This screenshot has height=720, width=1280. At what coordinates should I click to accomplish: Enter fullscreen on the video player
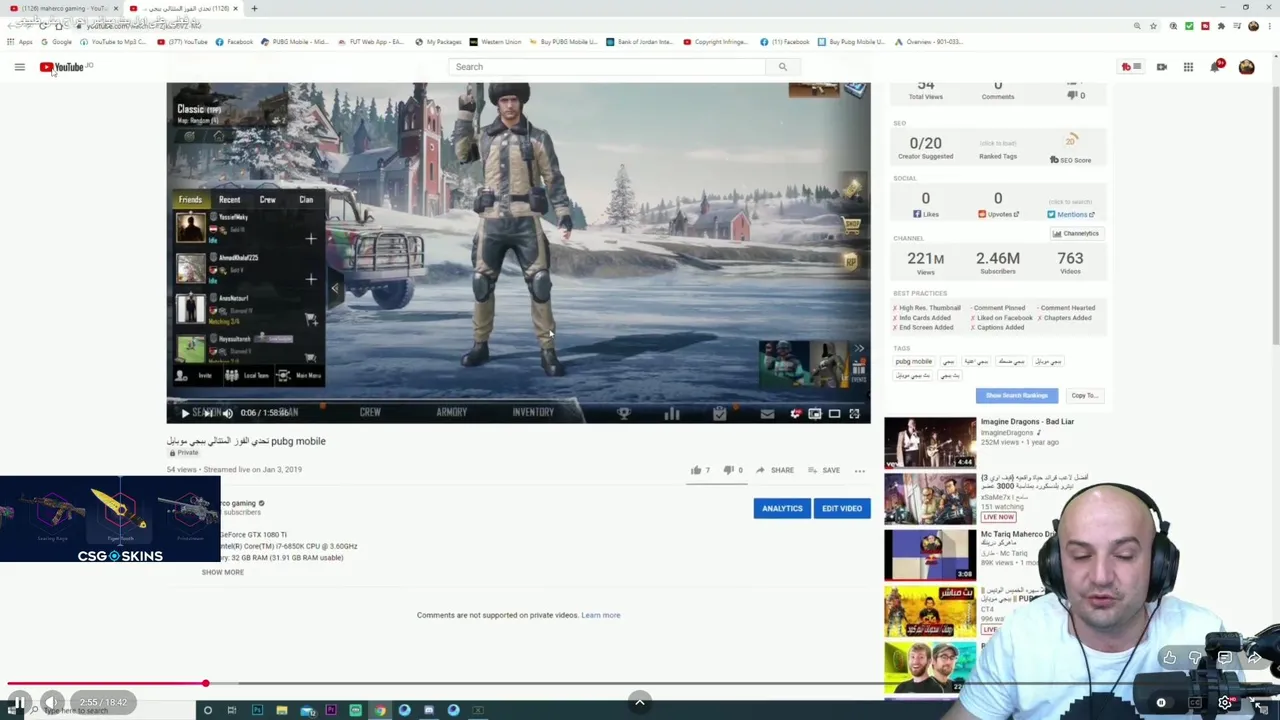[854, 413]
